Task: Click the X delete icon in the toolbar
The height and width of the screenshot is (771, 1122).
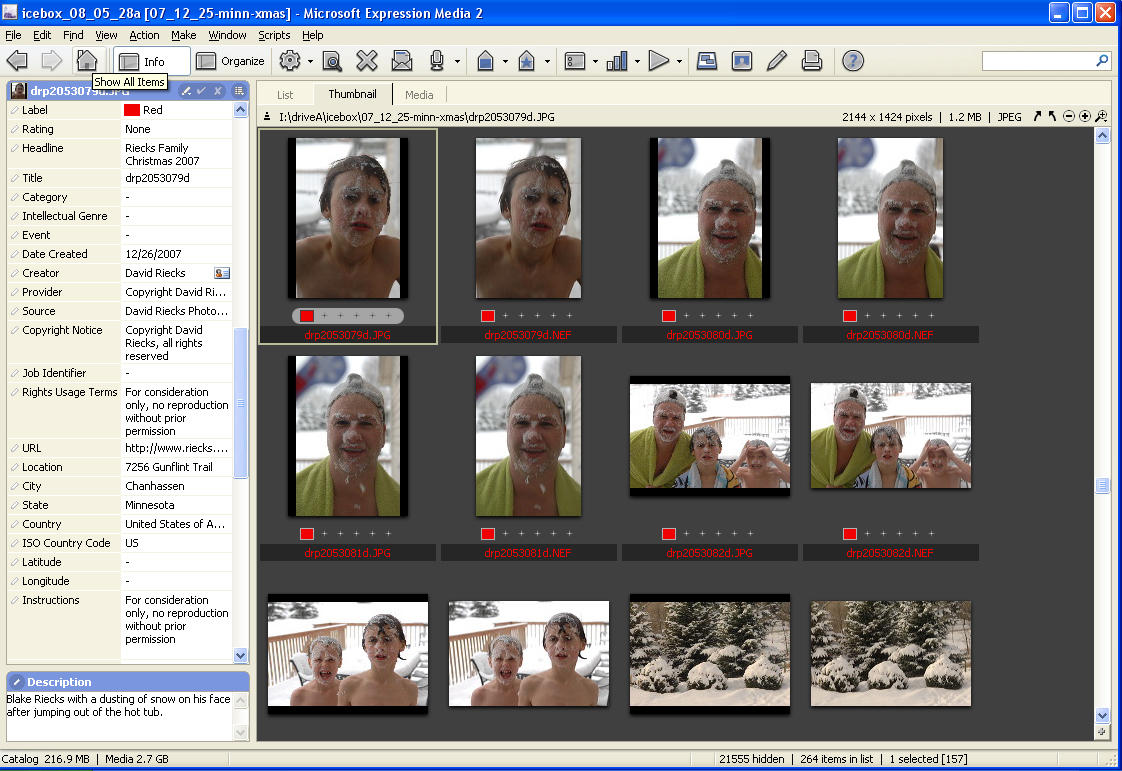Action: point(367,61)
